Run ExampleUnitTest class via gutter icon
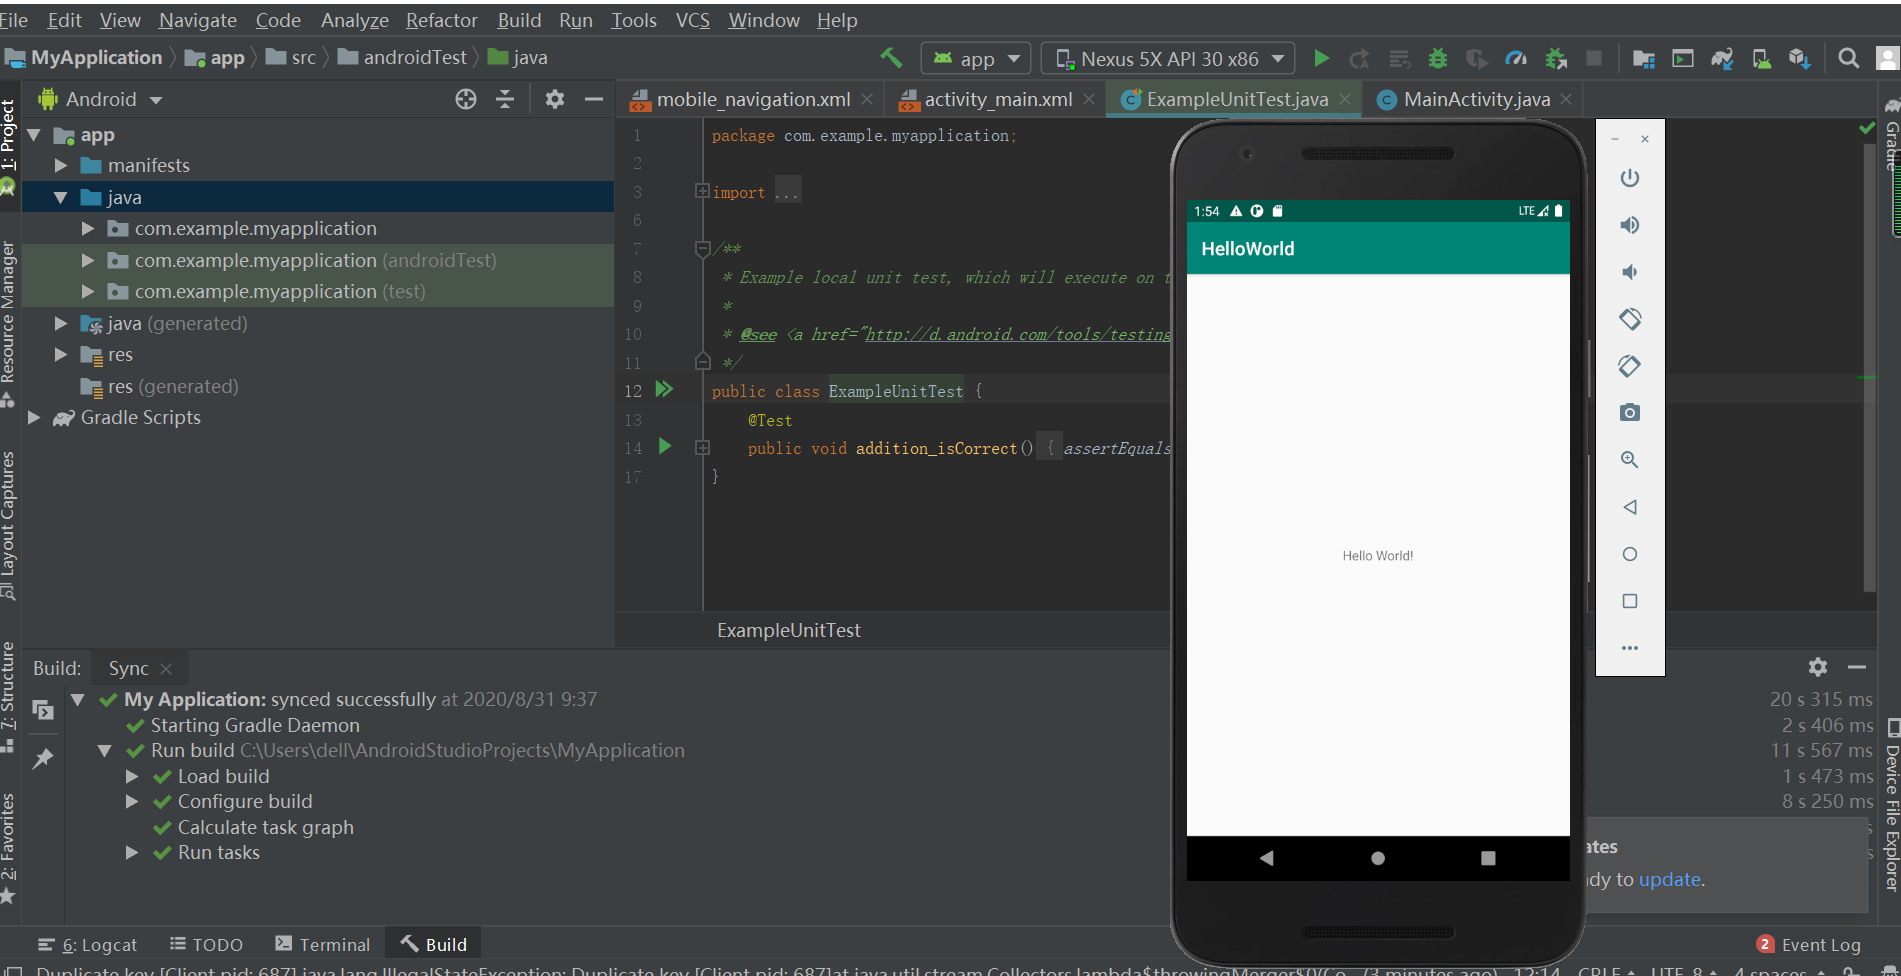Viewport: 1901px width, 976px height. pyautogui.click(x=664, y=390)
